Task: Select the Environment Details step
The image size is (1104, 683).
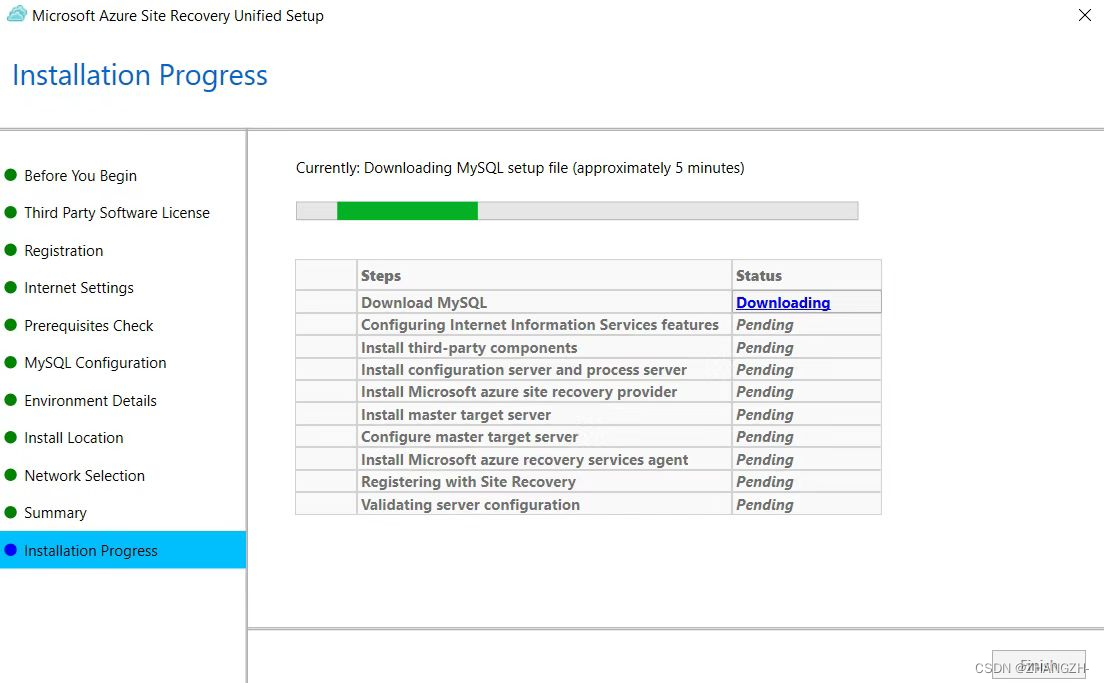Action: point(90,401)
